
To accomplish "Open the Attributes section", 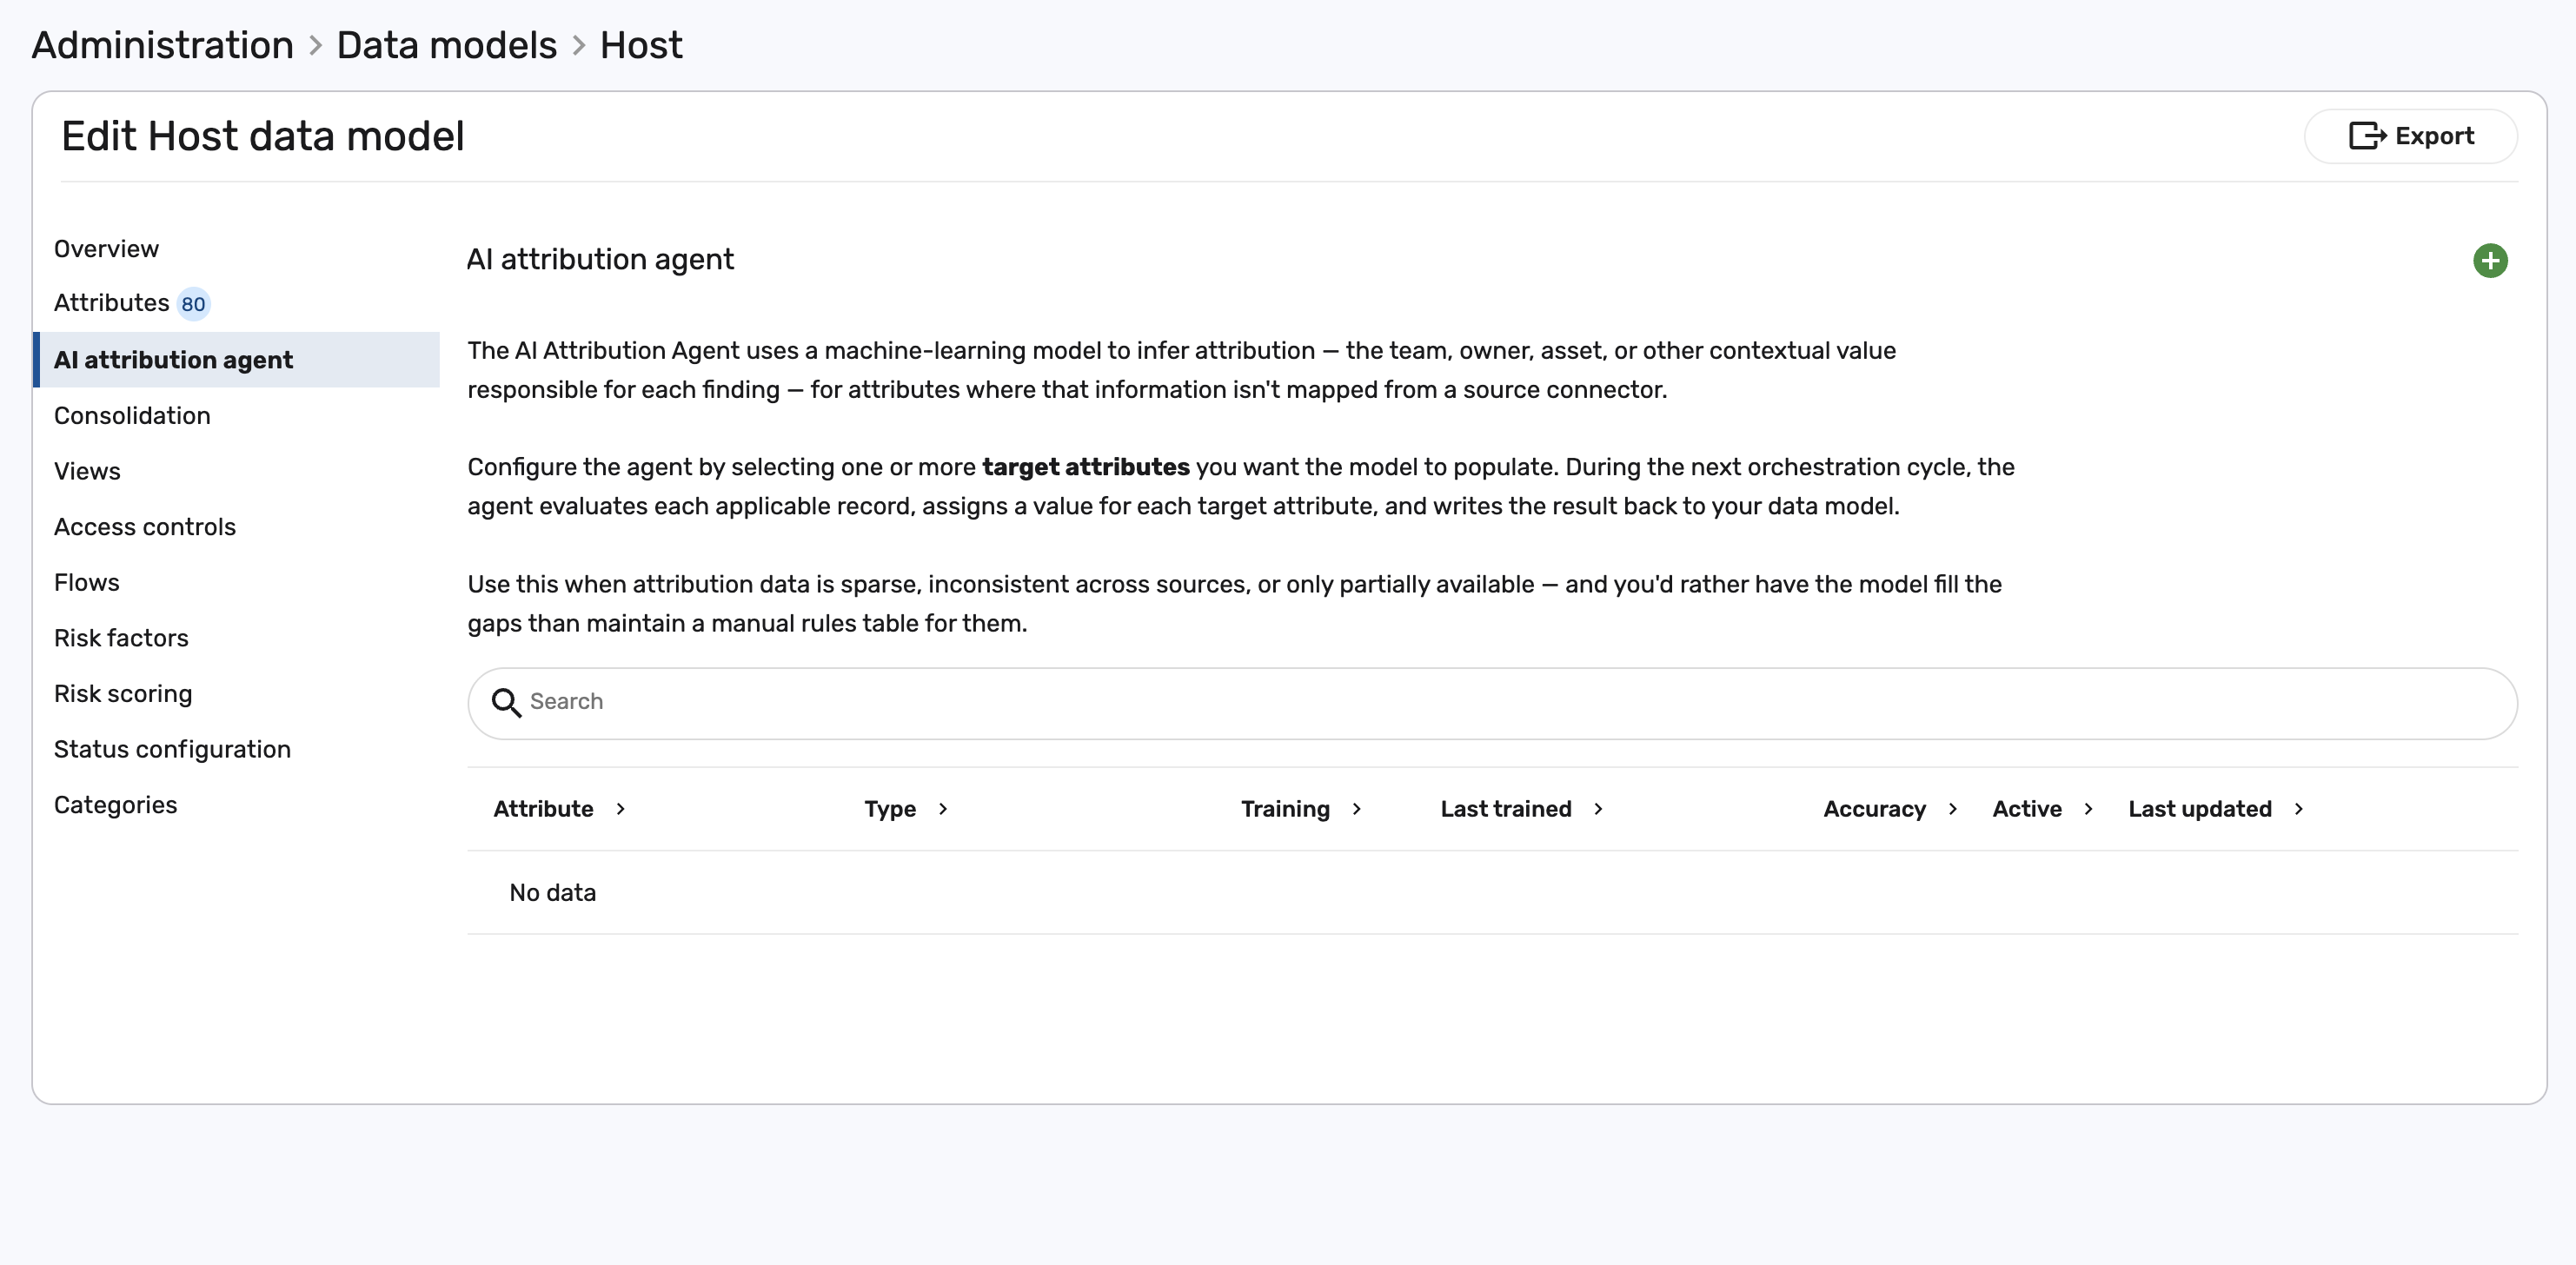I will click(111, 303).
